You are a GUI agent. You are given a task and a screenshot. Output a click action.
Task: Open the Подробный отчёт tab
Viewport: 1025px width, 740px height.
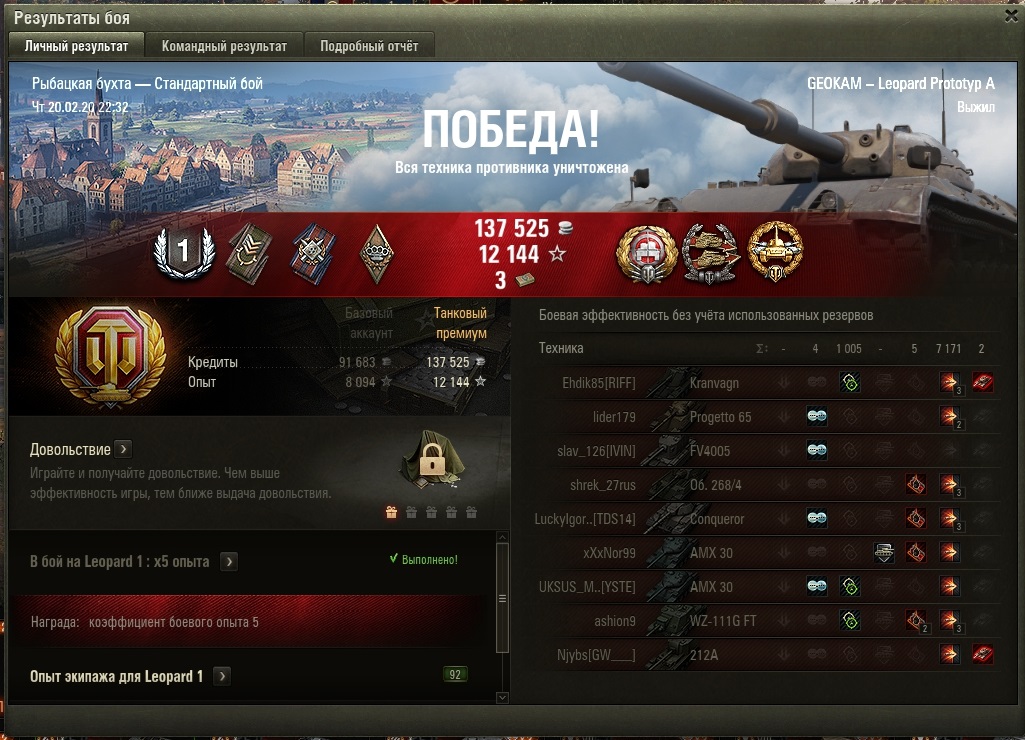[369, 46]
